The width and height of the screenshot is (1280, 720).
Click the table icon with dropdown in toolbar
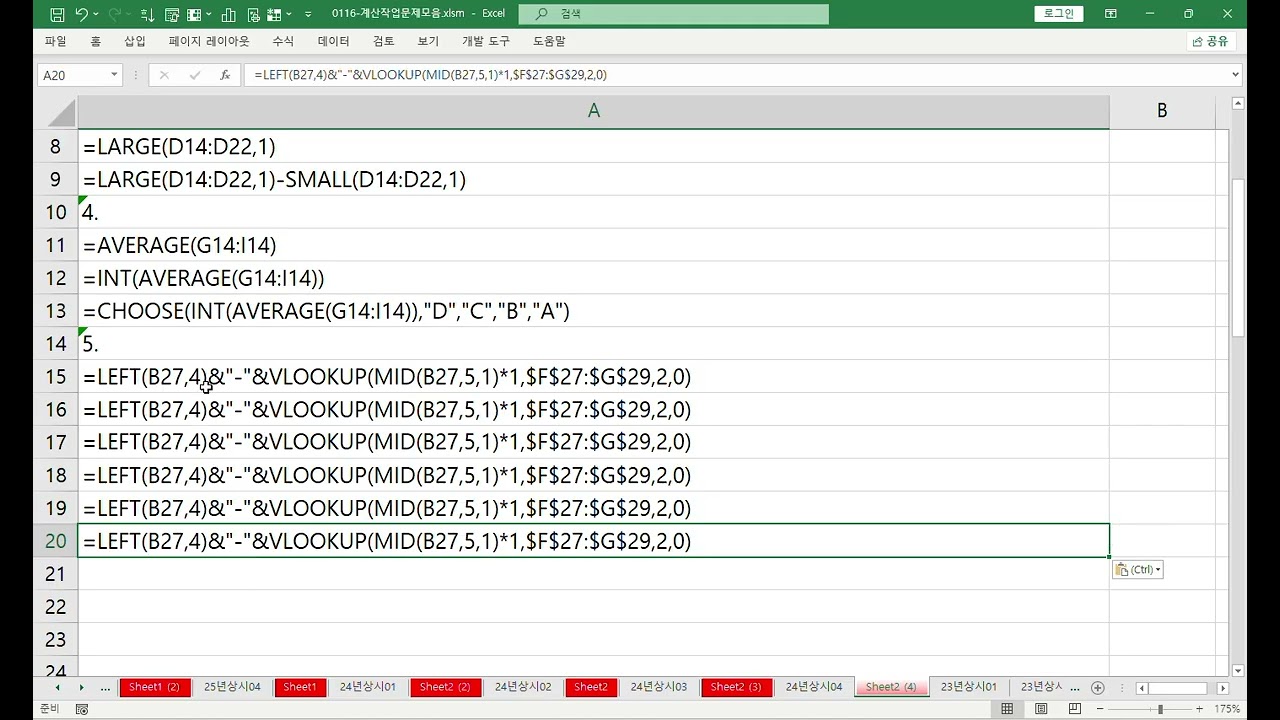point(273,14)
